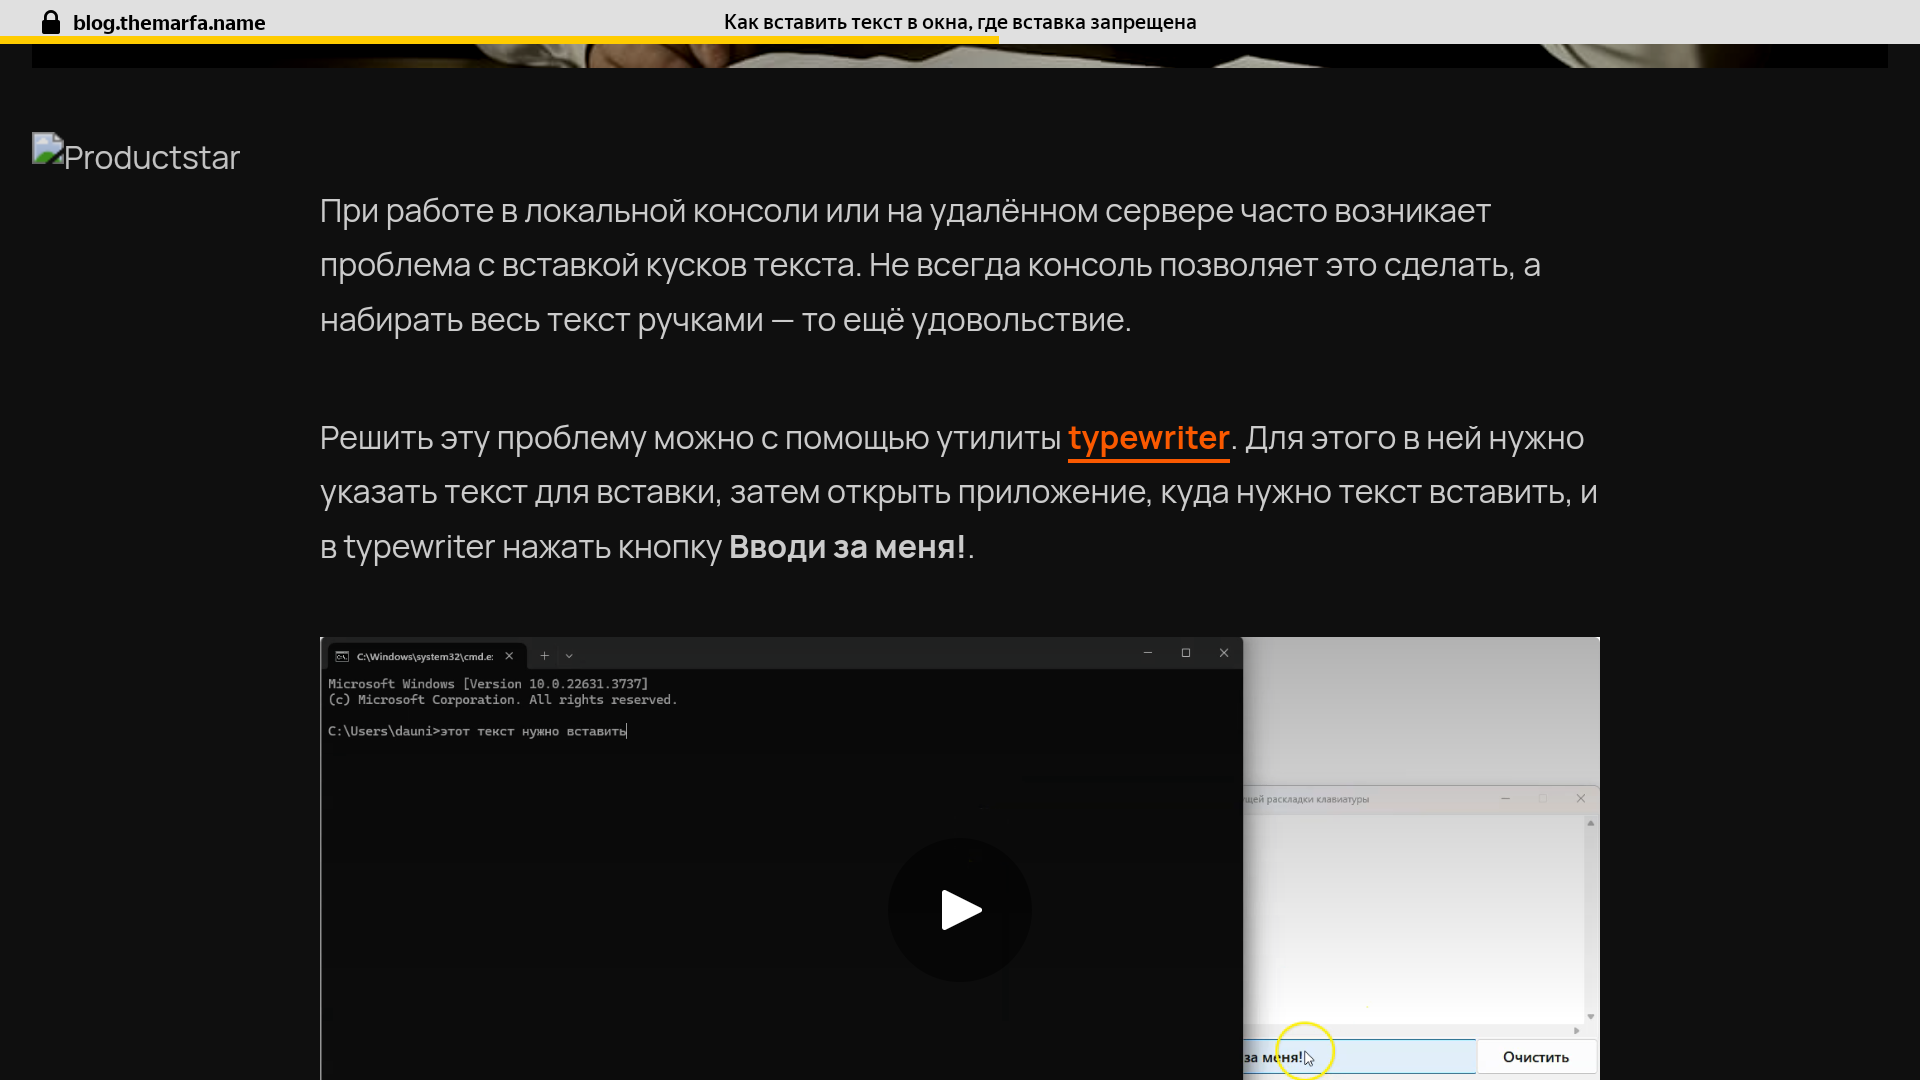Image resolution: width=1920 pixels, height=1080 pixels.
Task: Maximize the terminal window
Action: (x=1186, y=653)
